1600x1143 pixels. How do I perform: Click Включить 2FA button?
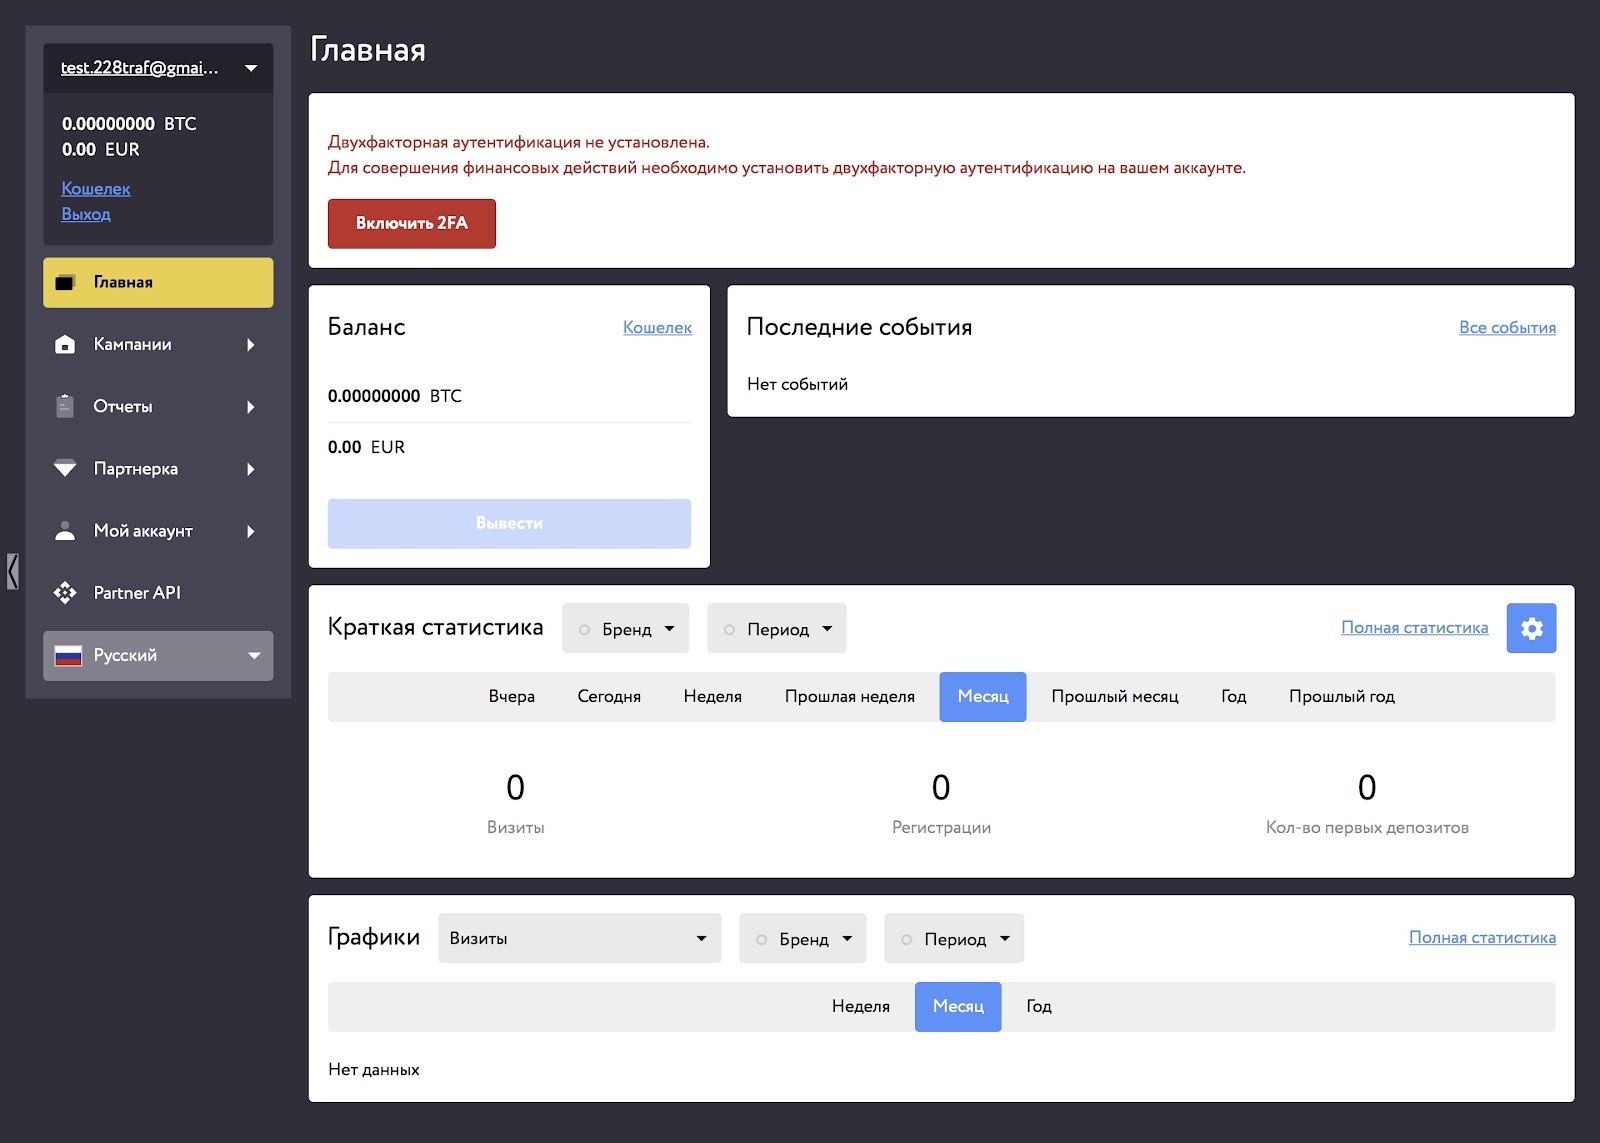click(412, 223)
